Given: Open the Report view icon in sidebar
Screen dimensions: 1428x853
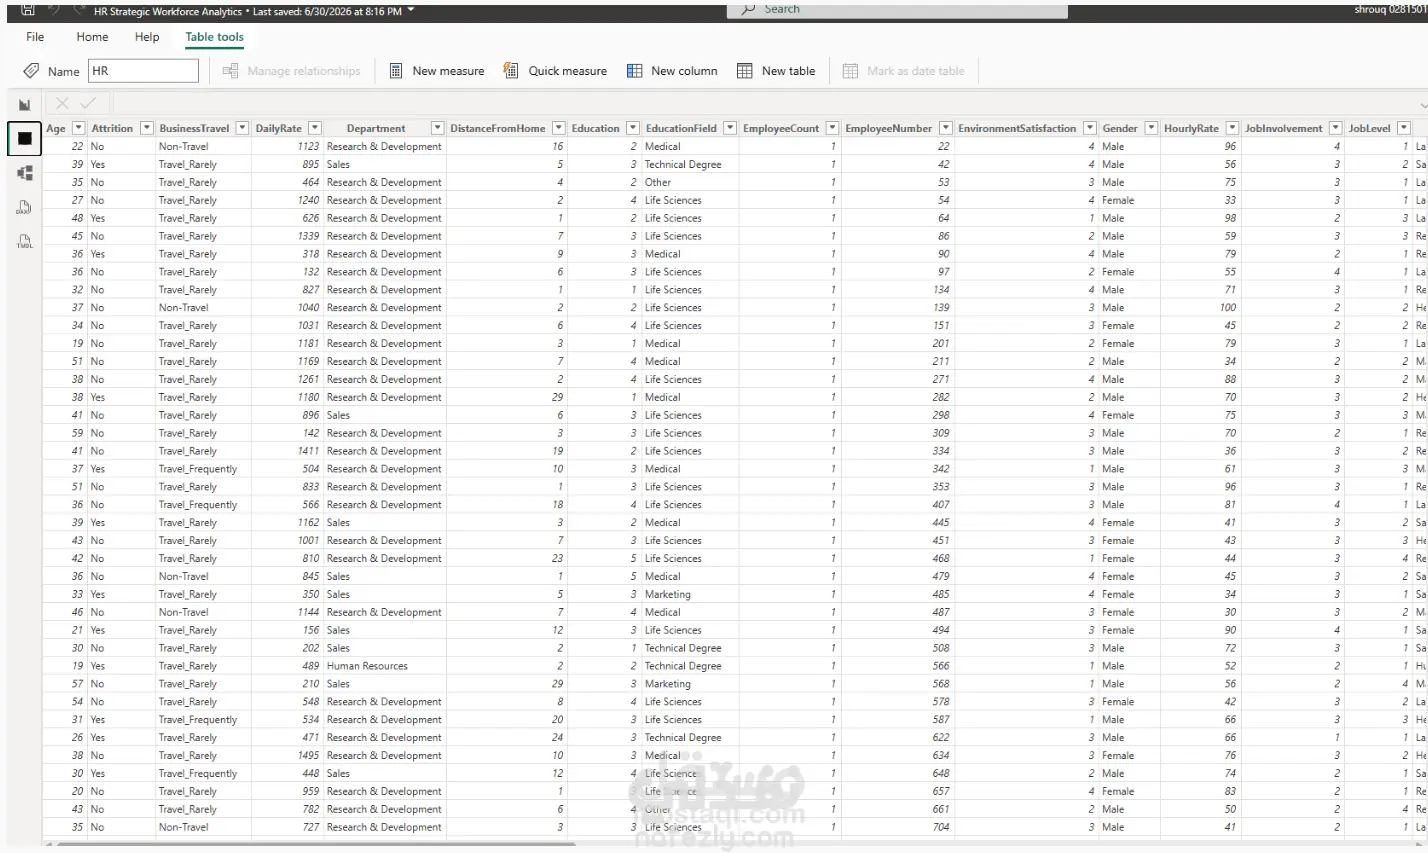Looking at the screenshot, I should point(25,104).
